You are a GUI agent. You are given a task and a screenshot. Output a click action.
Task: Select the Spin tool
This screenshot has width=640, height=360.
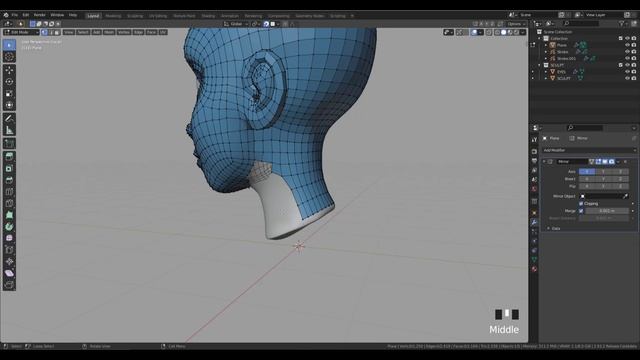pyautogui.click(x=9, y=227)
